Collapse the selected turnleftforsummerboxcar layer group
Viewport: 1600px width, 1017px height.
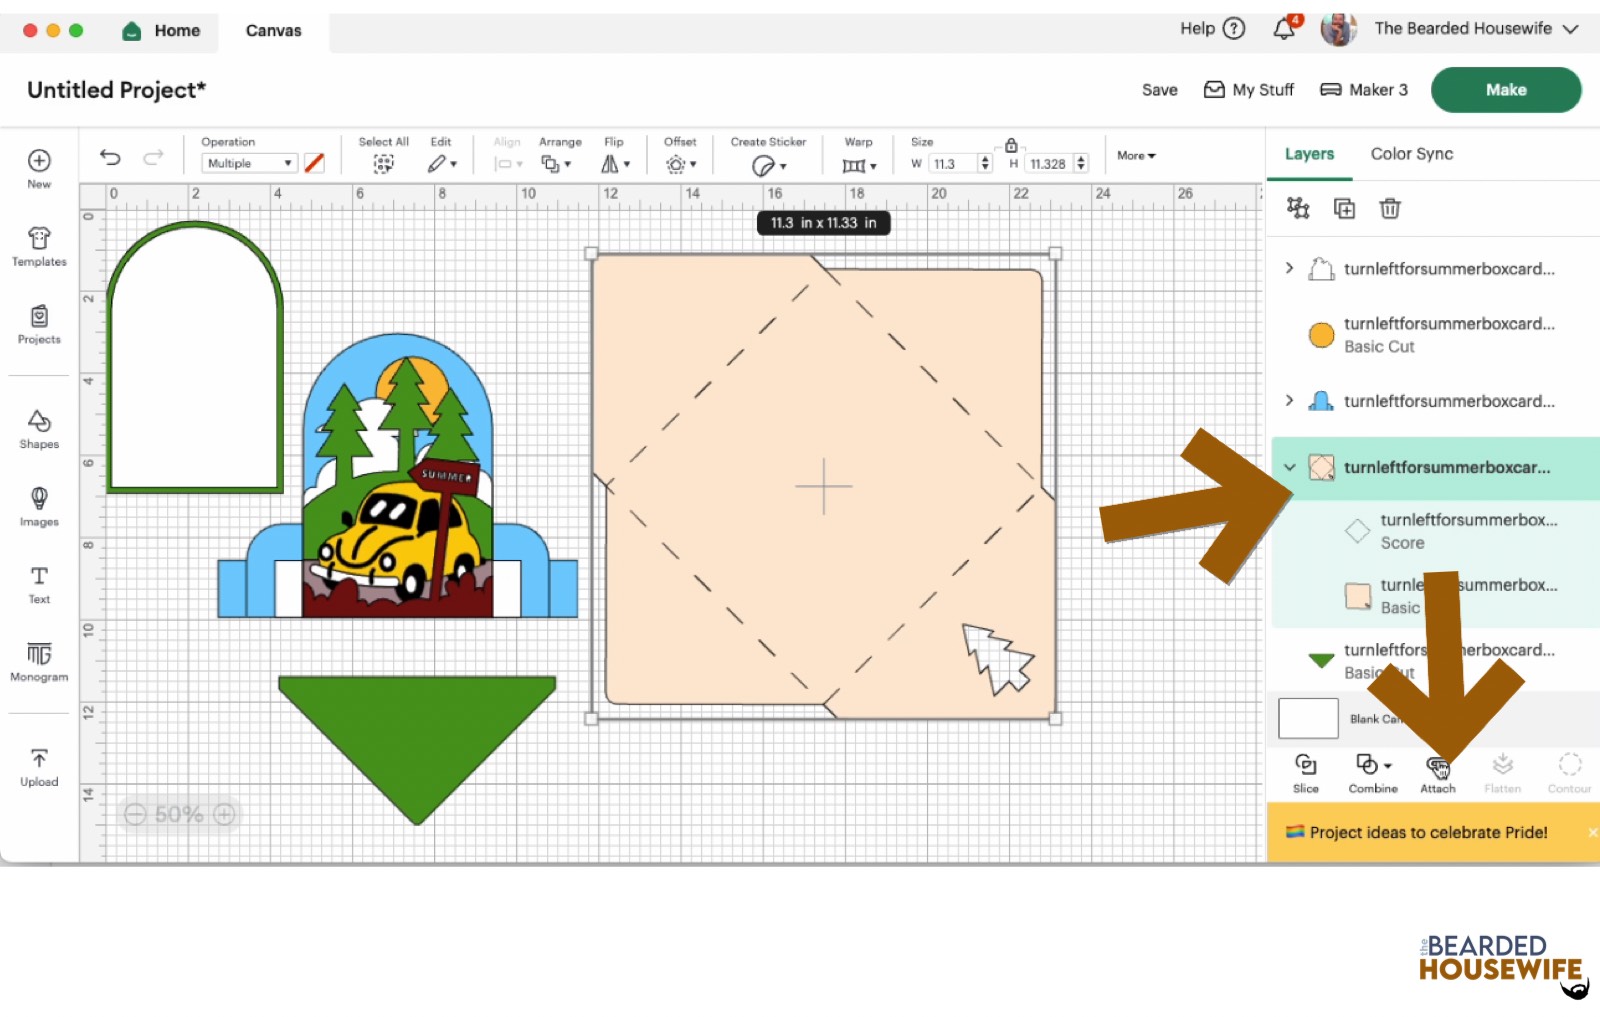tap(1289, 467)
